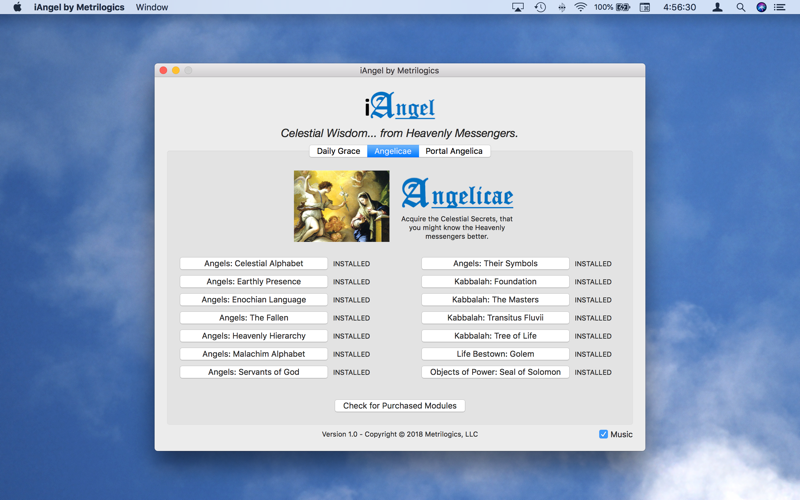The image size is (800, 500).
Task: Open the Apple menu
Action: 17,7
